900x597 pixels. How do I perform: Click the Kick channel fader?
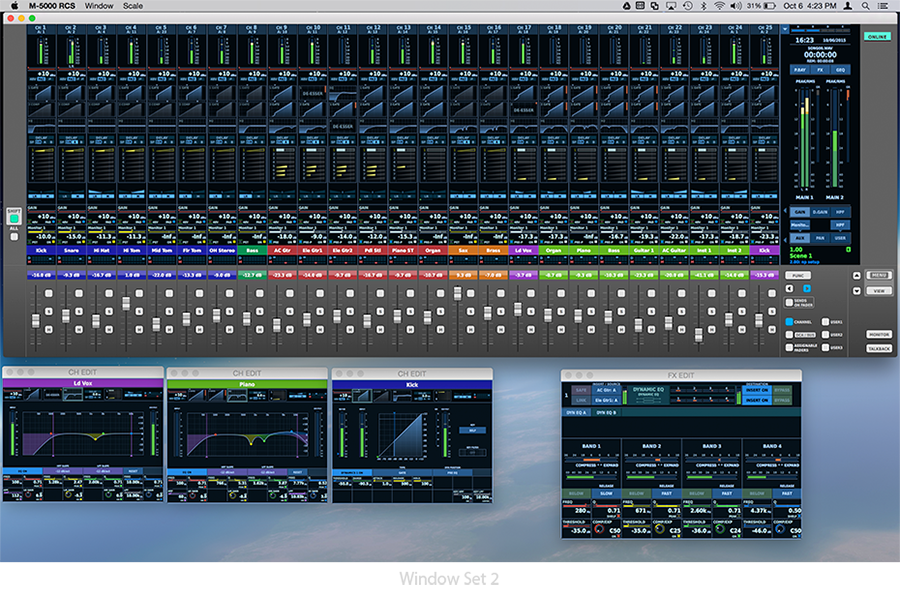point(35,319)
